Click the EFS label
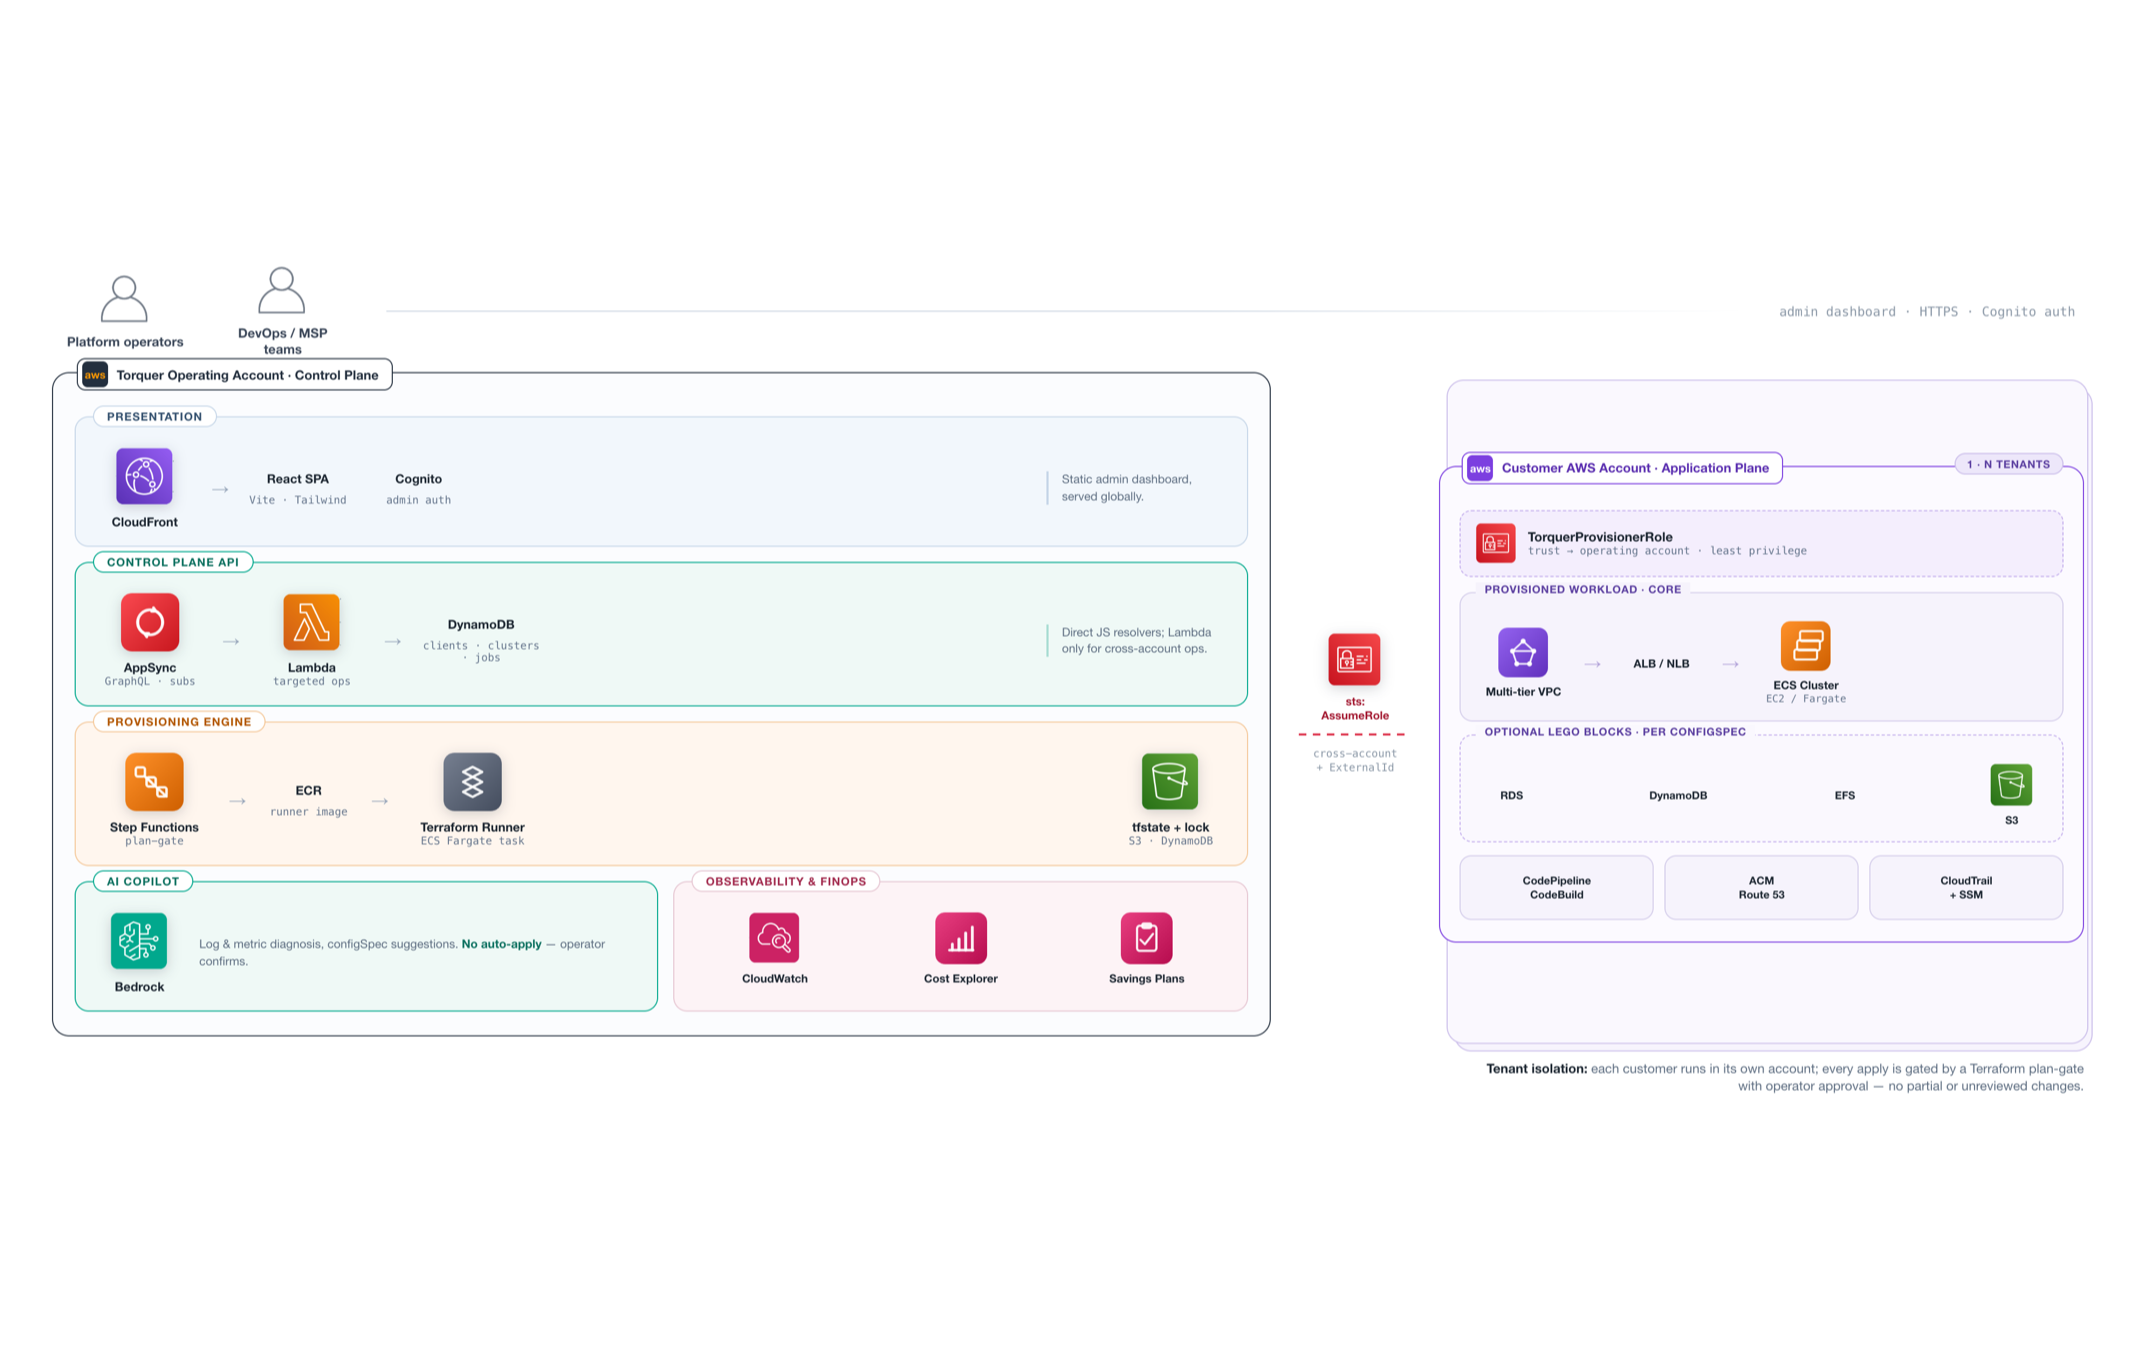 coord(1844,796)
